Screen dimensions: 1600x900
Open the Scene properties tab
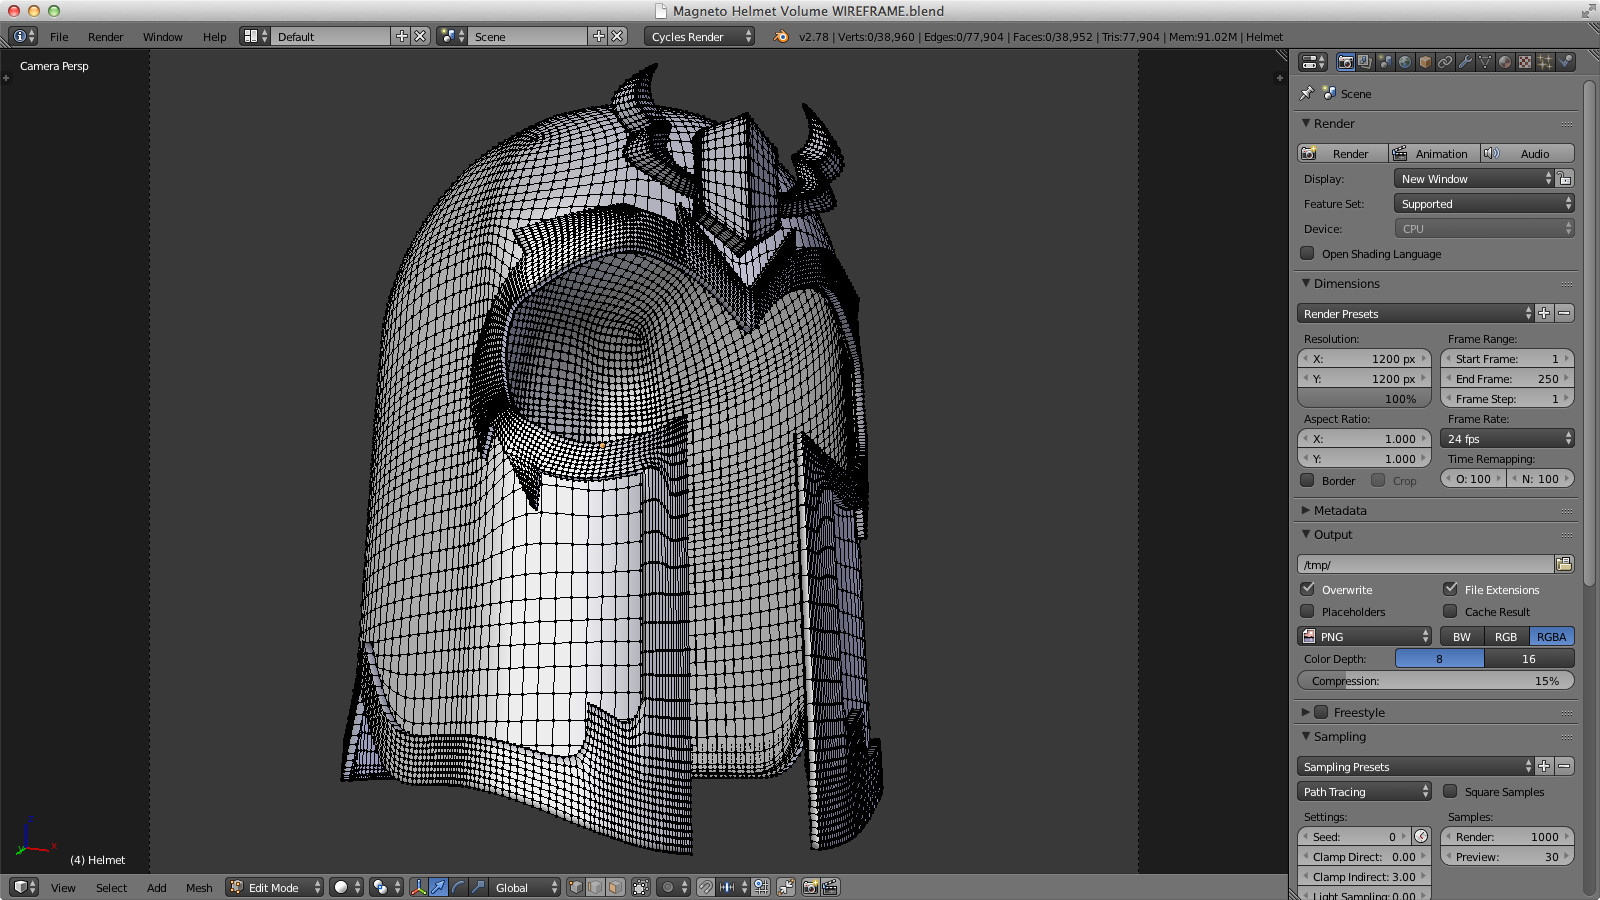pos(1385,62)
